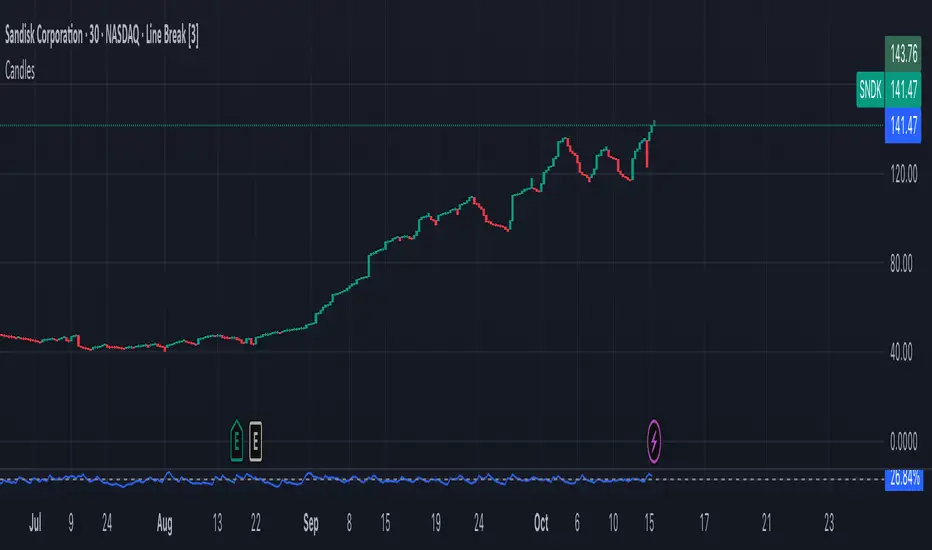Click the green earnings E marker
This screenshot has height=550, width=932.
tap(237, 438)
